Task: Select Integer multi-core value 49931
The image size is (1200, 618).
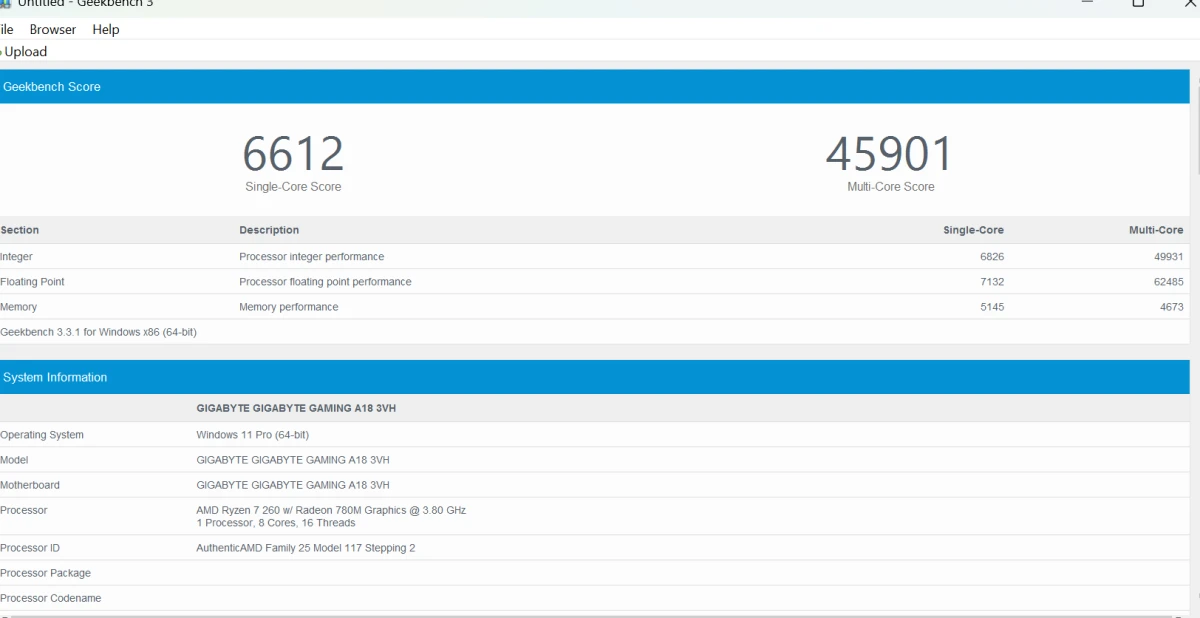Action: (x=1168, y=257)
